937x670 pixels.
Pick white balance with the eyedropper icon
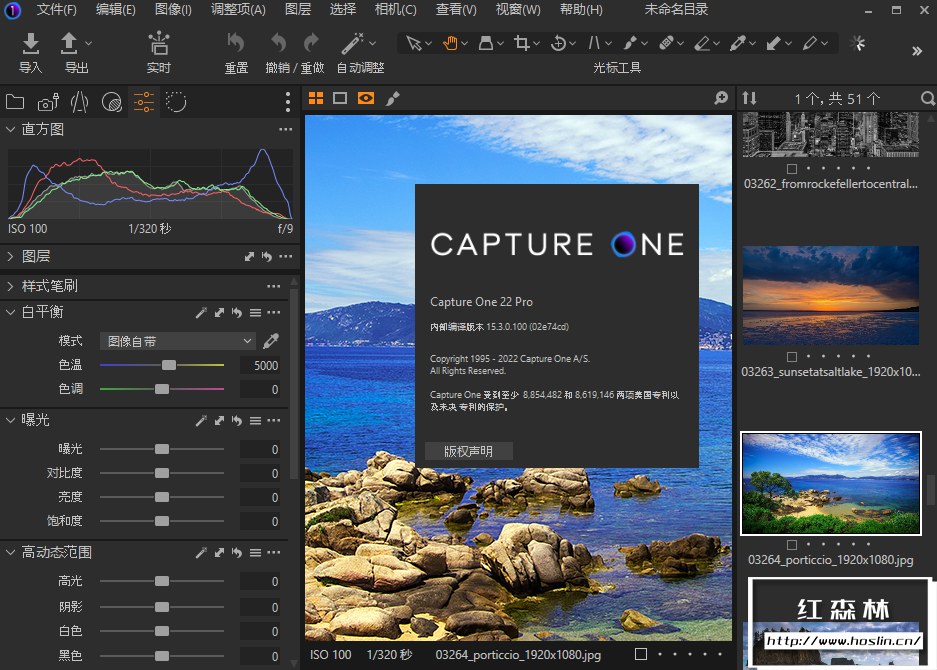click(270, 341)
